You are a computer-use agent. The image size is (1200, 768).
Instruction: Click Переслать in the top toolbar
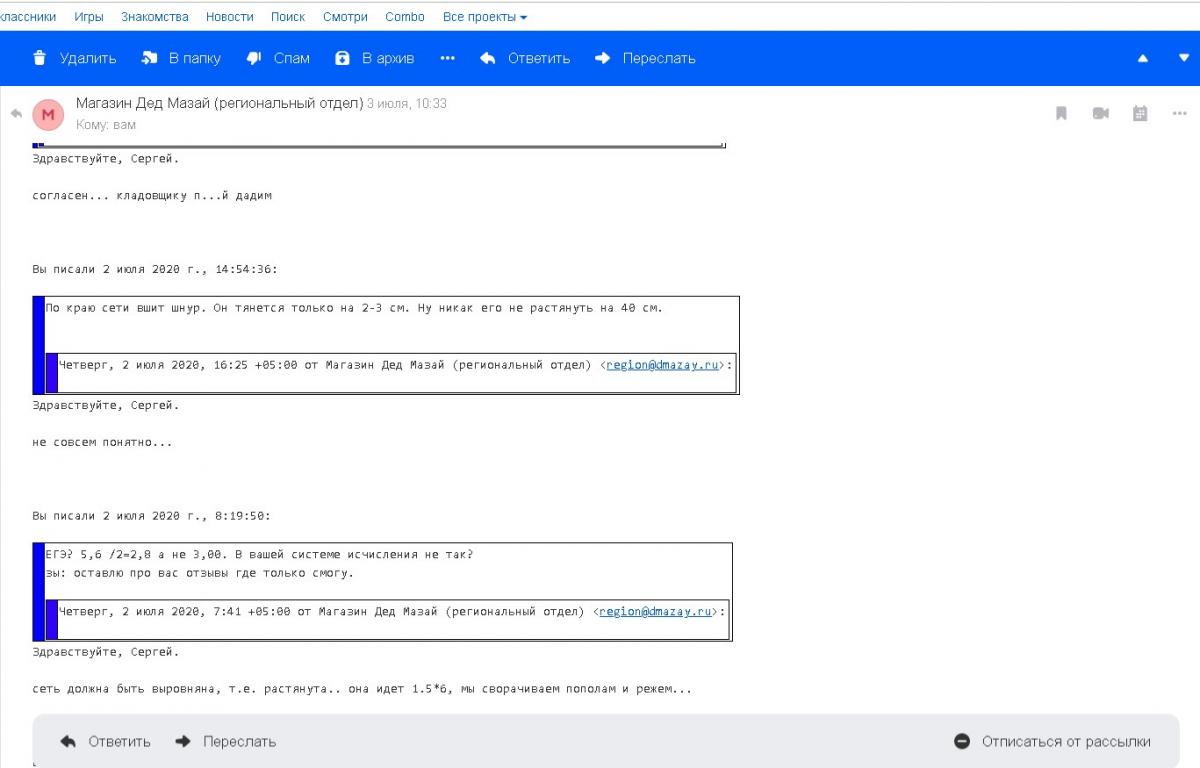point(645,58)
